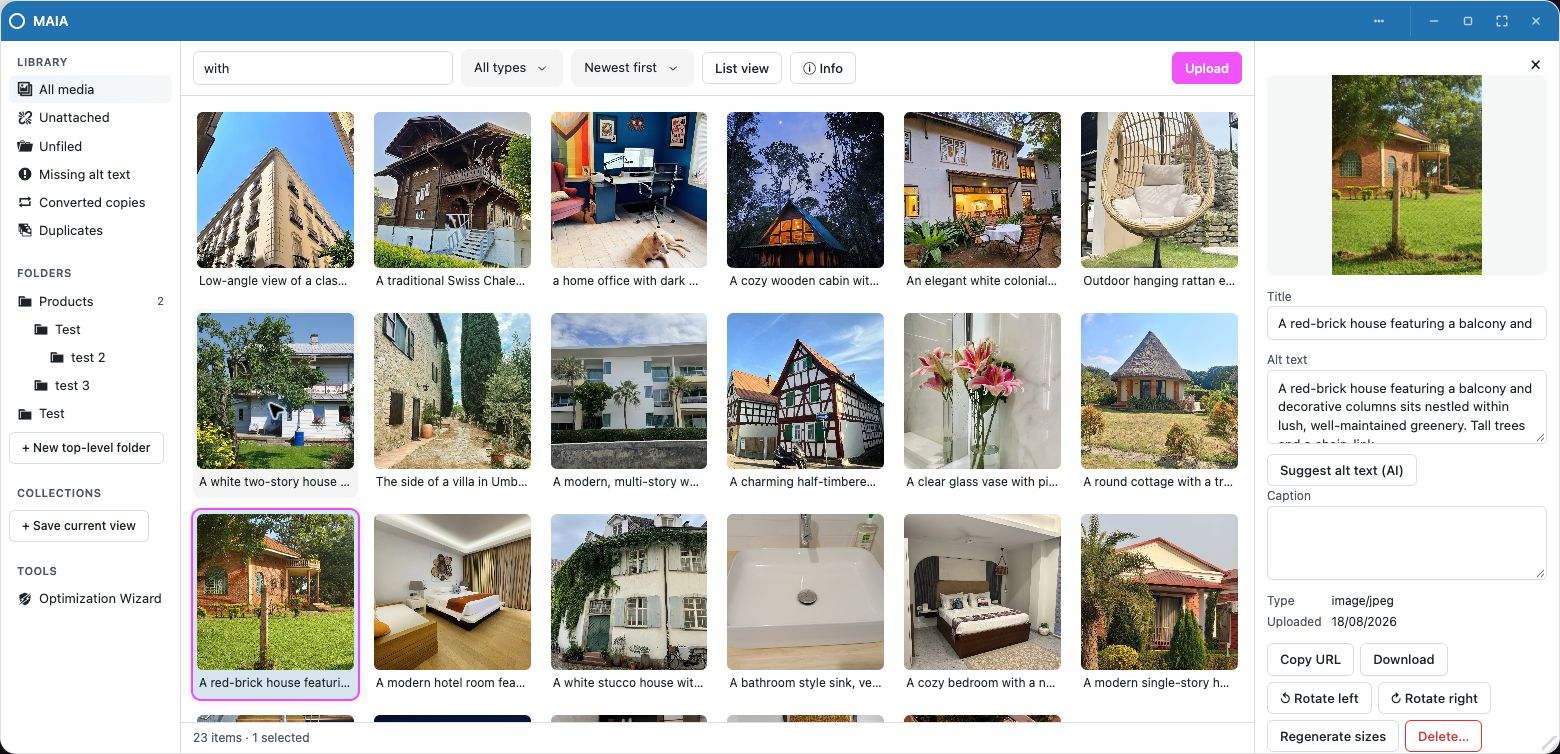Viewport: 1560px width, 754px height.
Task: Create a New top-level folder
Action: tap(86, 447)
